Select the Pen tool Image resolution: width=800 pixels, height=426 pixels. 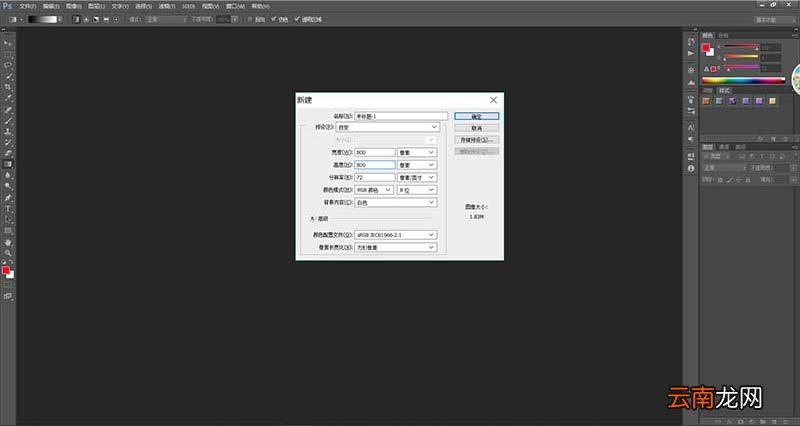(x=8, y=198)
